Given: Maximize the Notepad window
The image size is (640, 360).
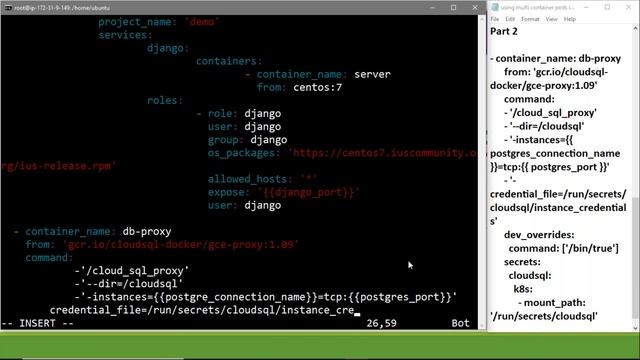Looking at the screenshot, I should tap(607, 7).
